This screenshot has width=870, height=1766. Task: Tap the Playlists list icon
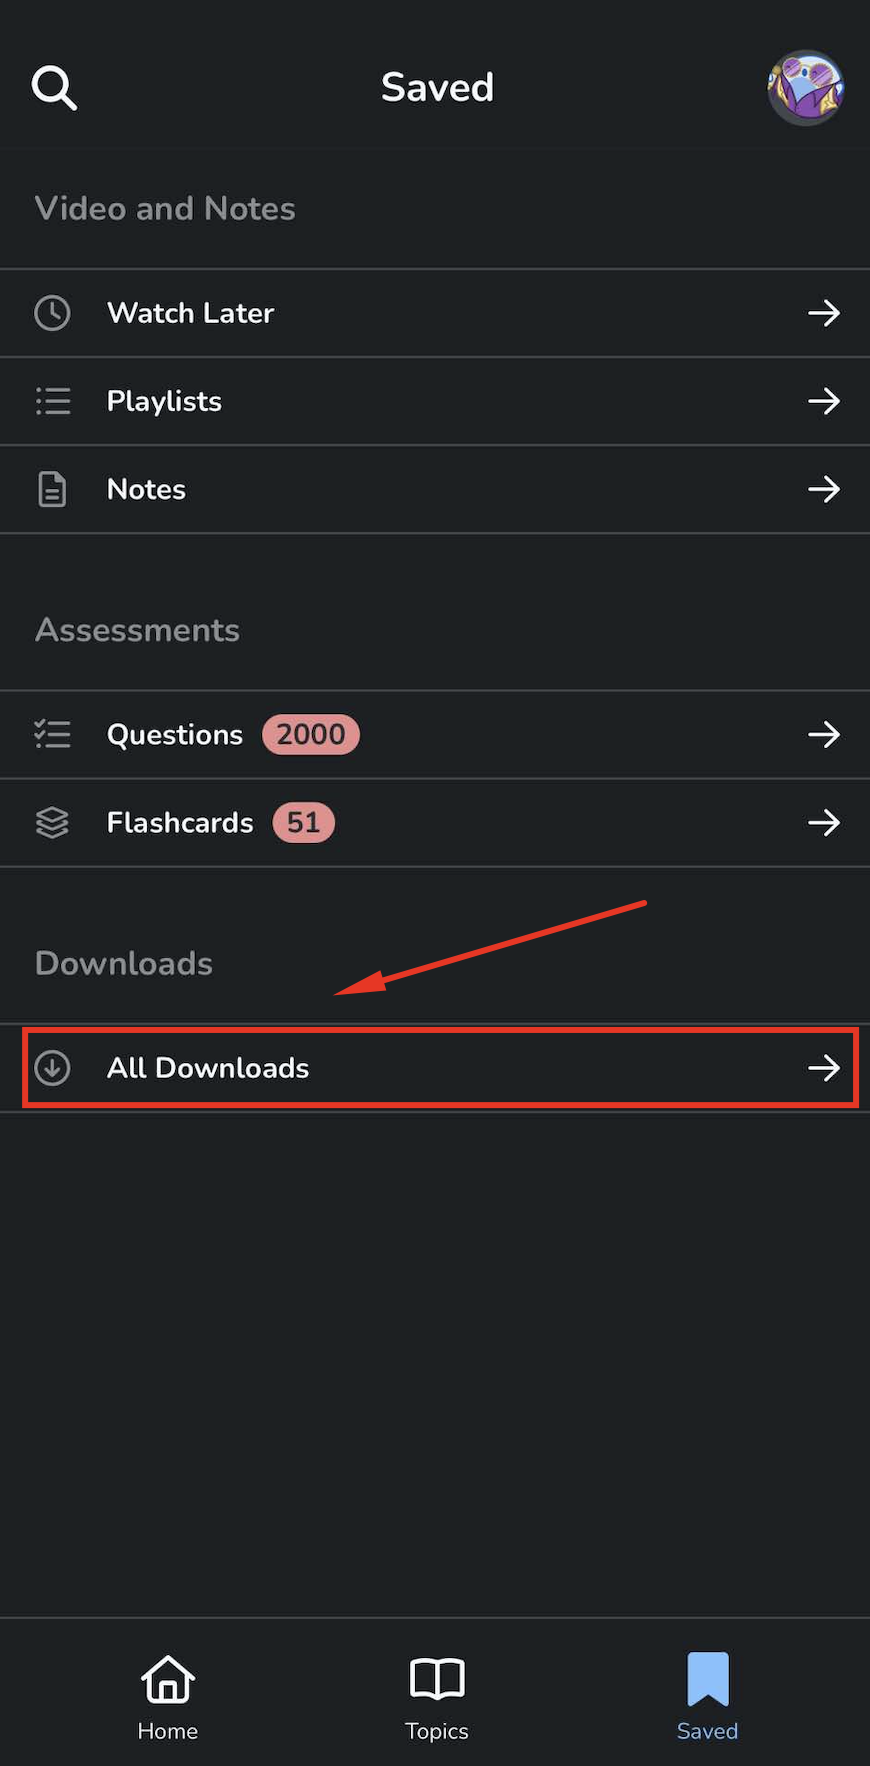click(53, 401)
